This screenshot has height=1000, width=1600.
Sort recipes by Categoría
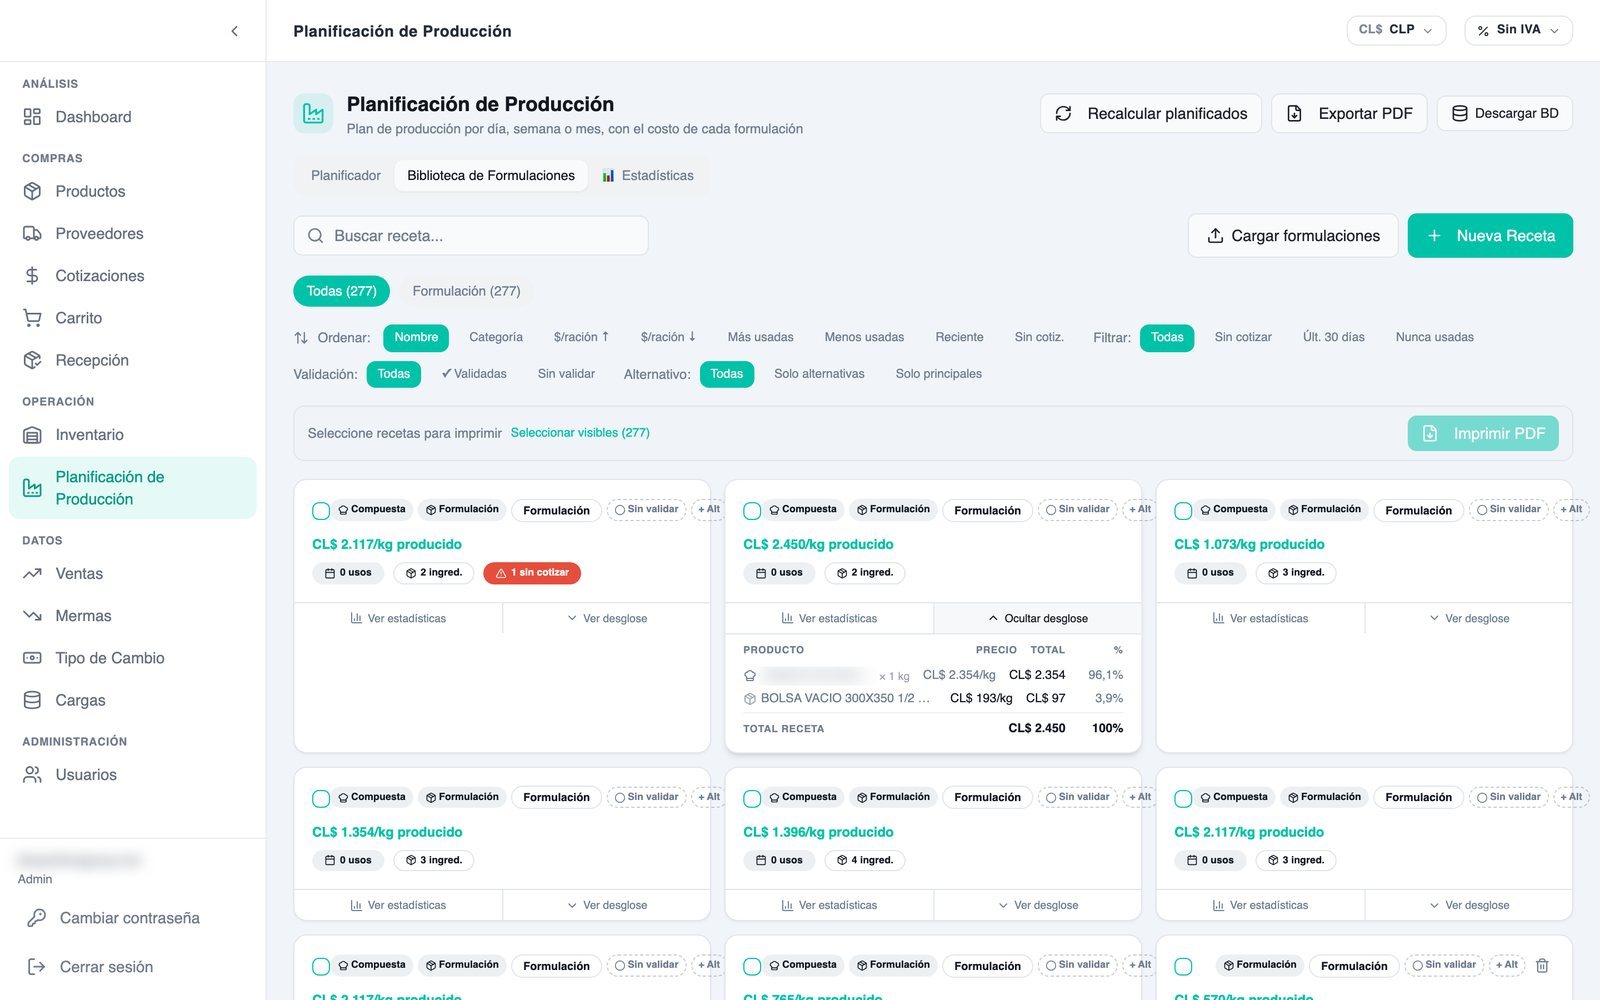coord(496,337)
